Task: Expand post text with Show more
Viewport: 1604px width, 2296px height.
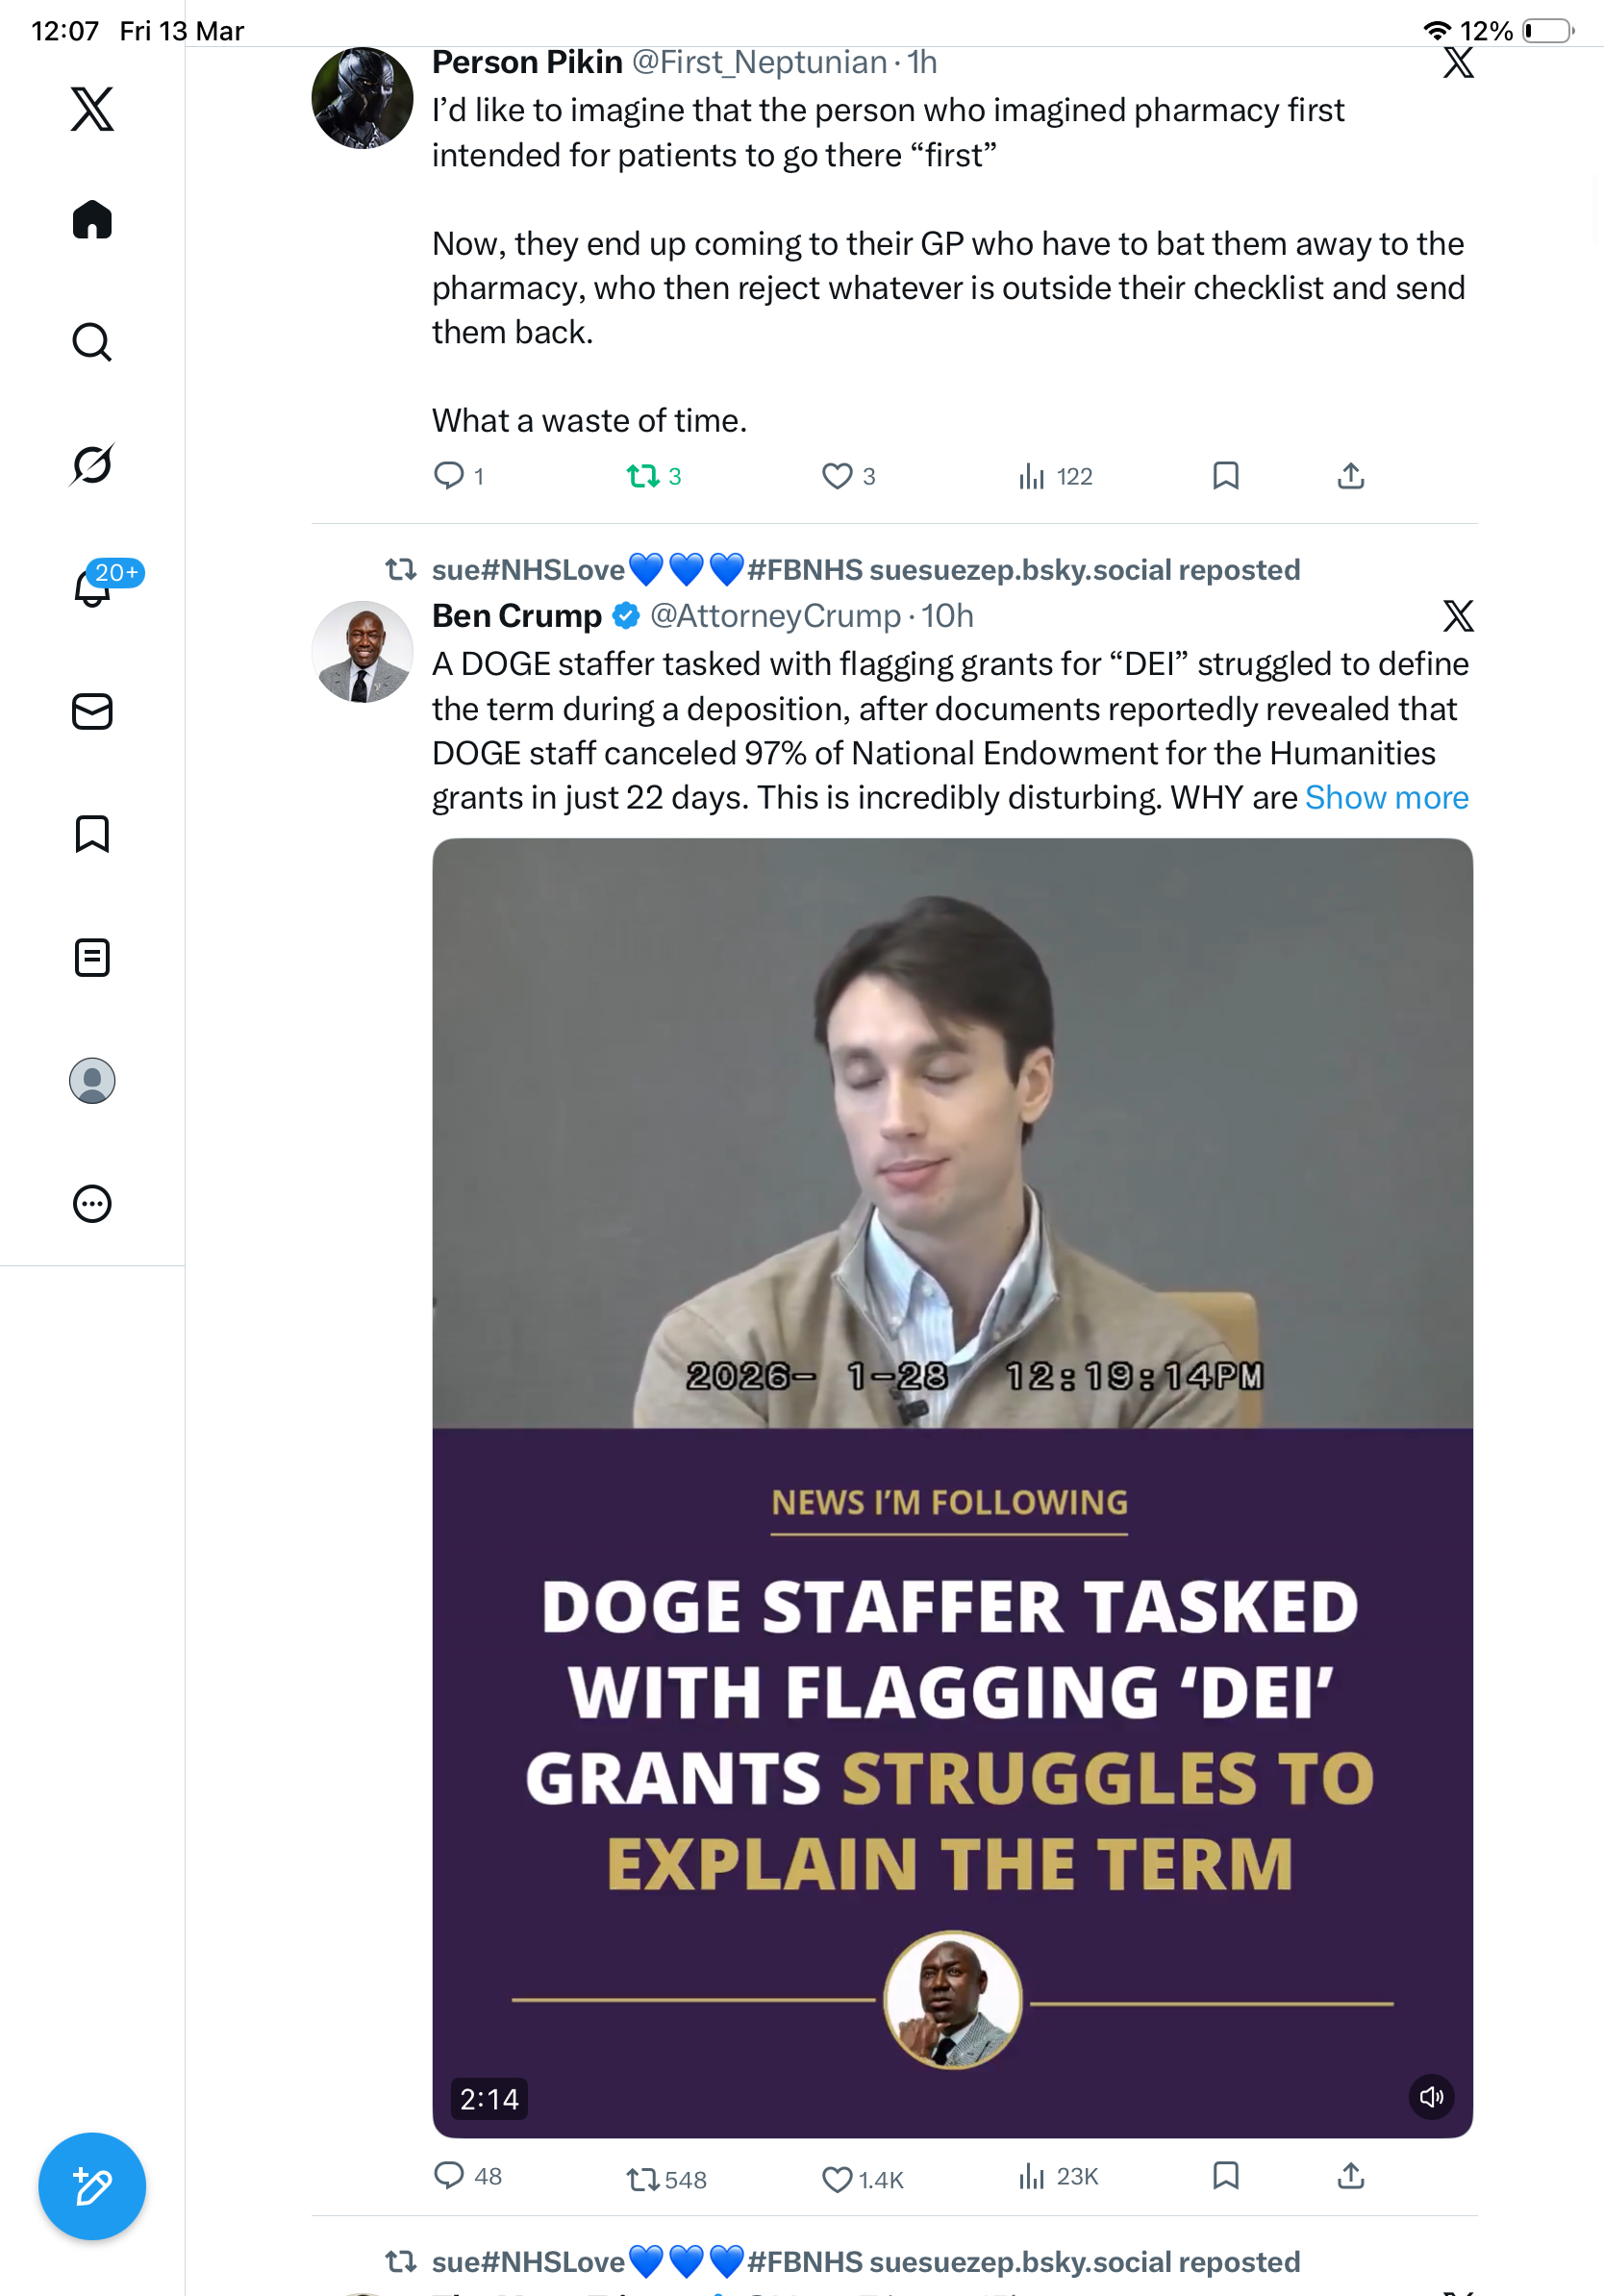Action: 1386,797
